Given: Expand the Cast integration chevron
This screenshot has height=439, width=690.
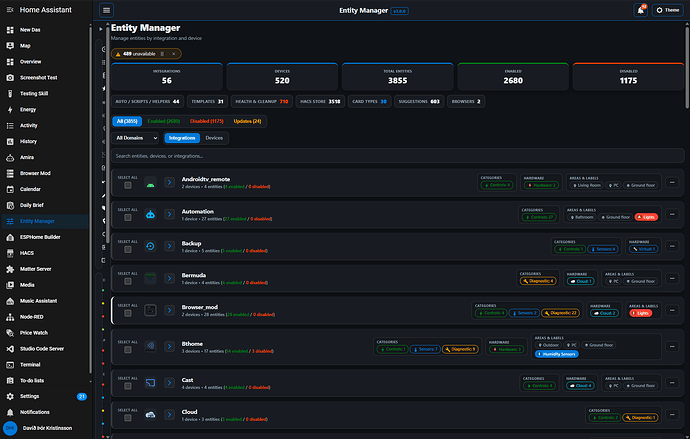Looking at the screenshot, I should [169, 383].
